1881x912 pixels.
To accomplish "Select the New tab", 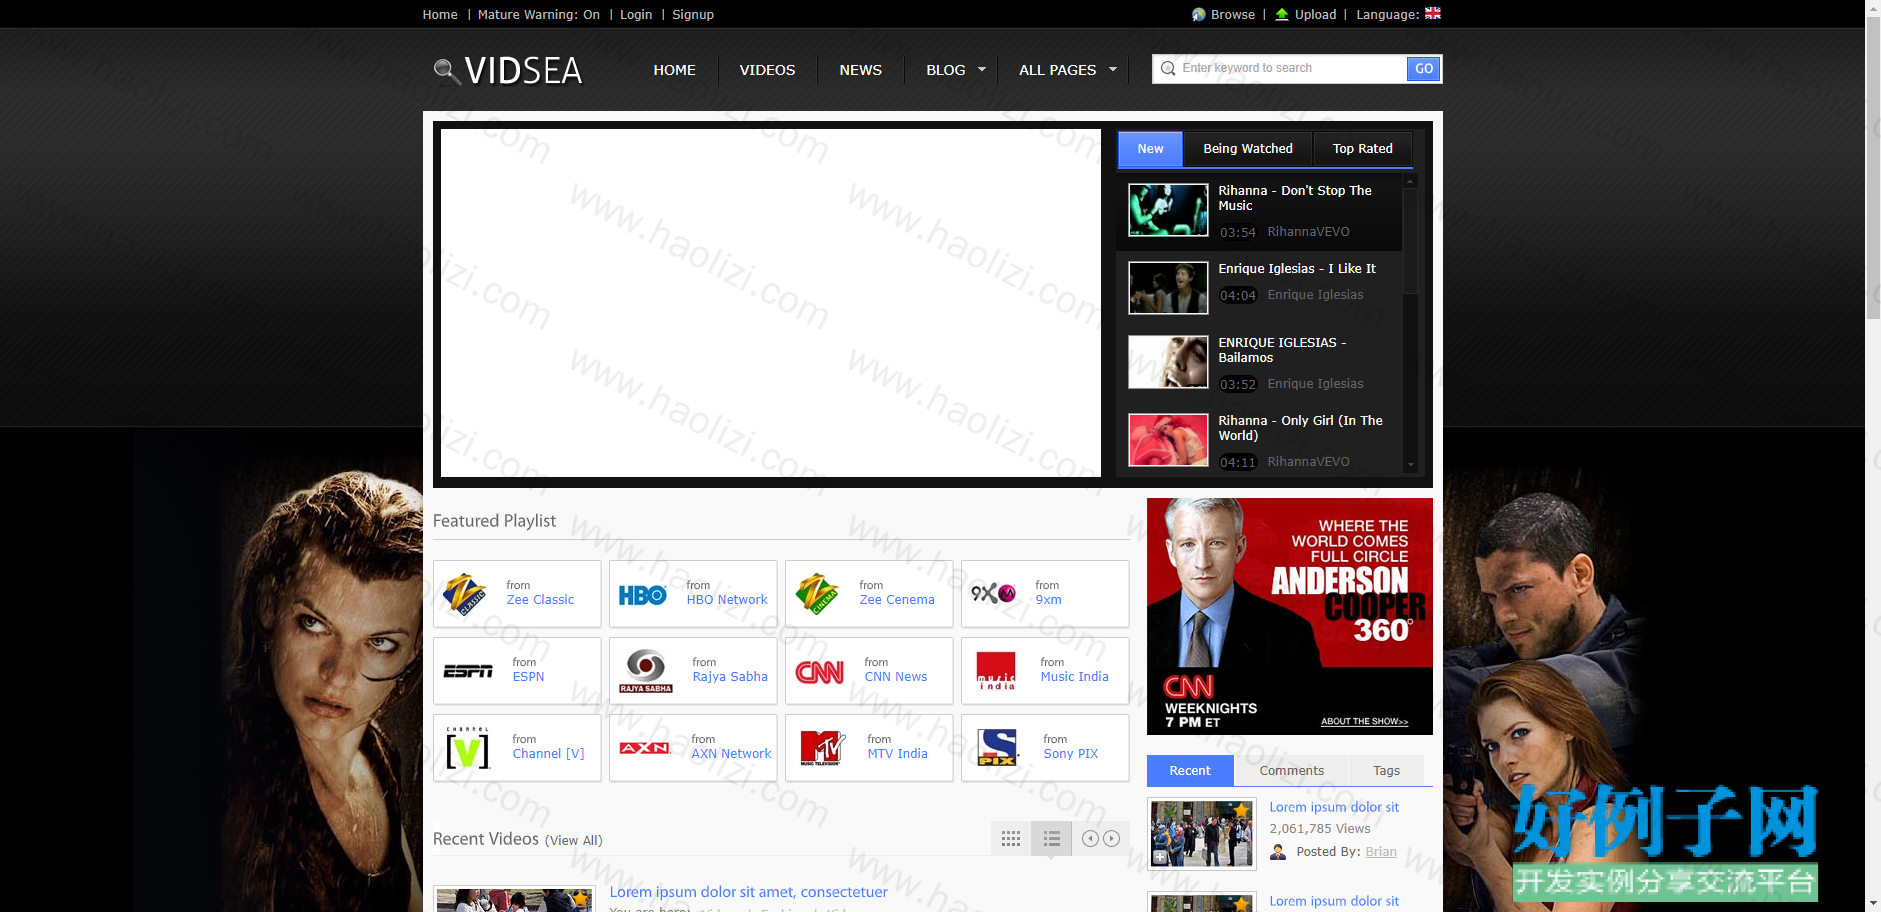I will (x=1150, y=149).
